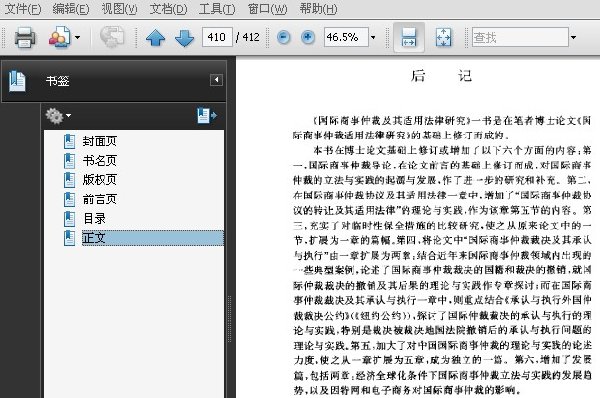Click the bookmark icon beside 正文
600x398 pixels.
[69, 238]
